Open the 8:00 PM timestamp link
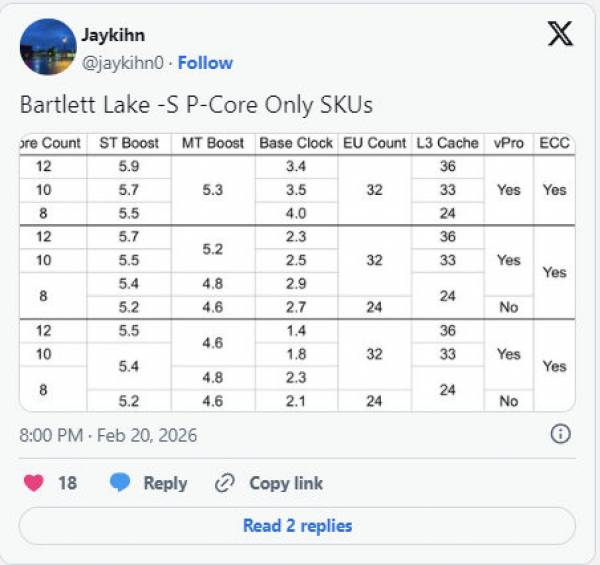The width and height of the screenshot is (600, 565). [x=108, y=435]
